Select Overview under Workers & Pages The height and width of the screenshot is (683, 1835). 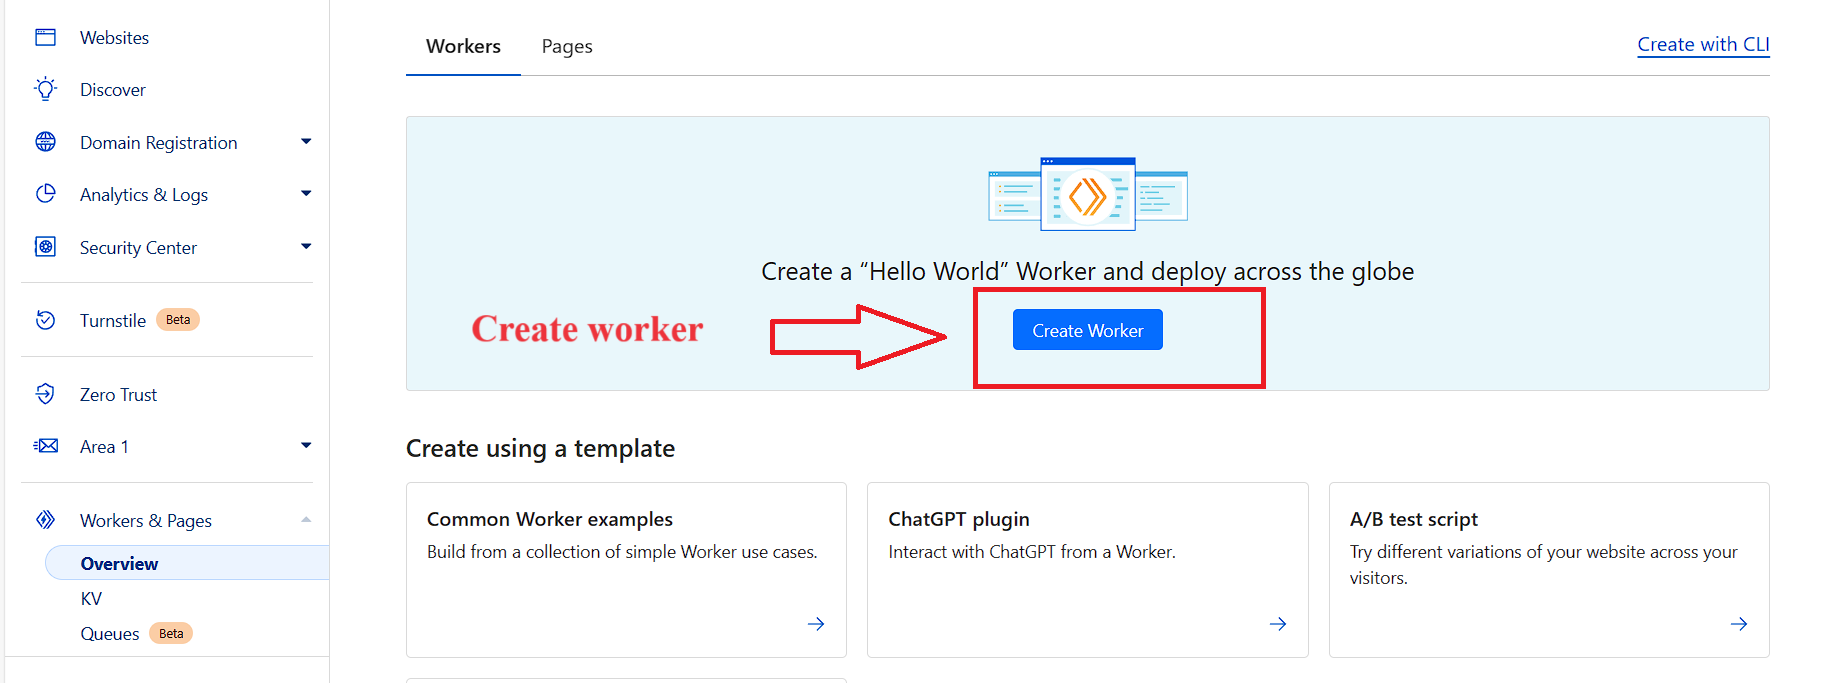point(187,563)
